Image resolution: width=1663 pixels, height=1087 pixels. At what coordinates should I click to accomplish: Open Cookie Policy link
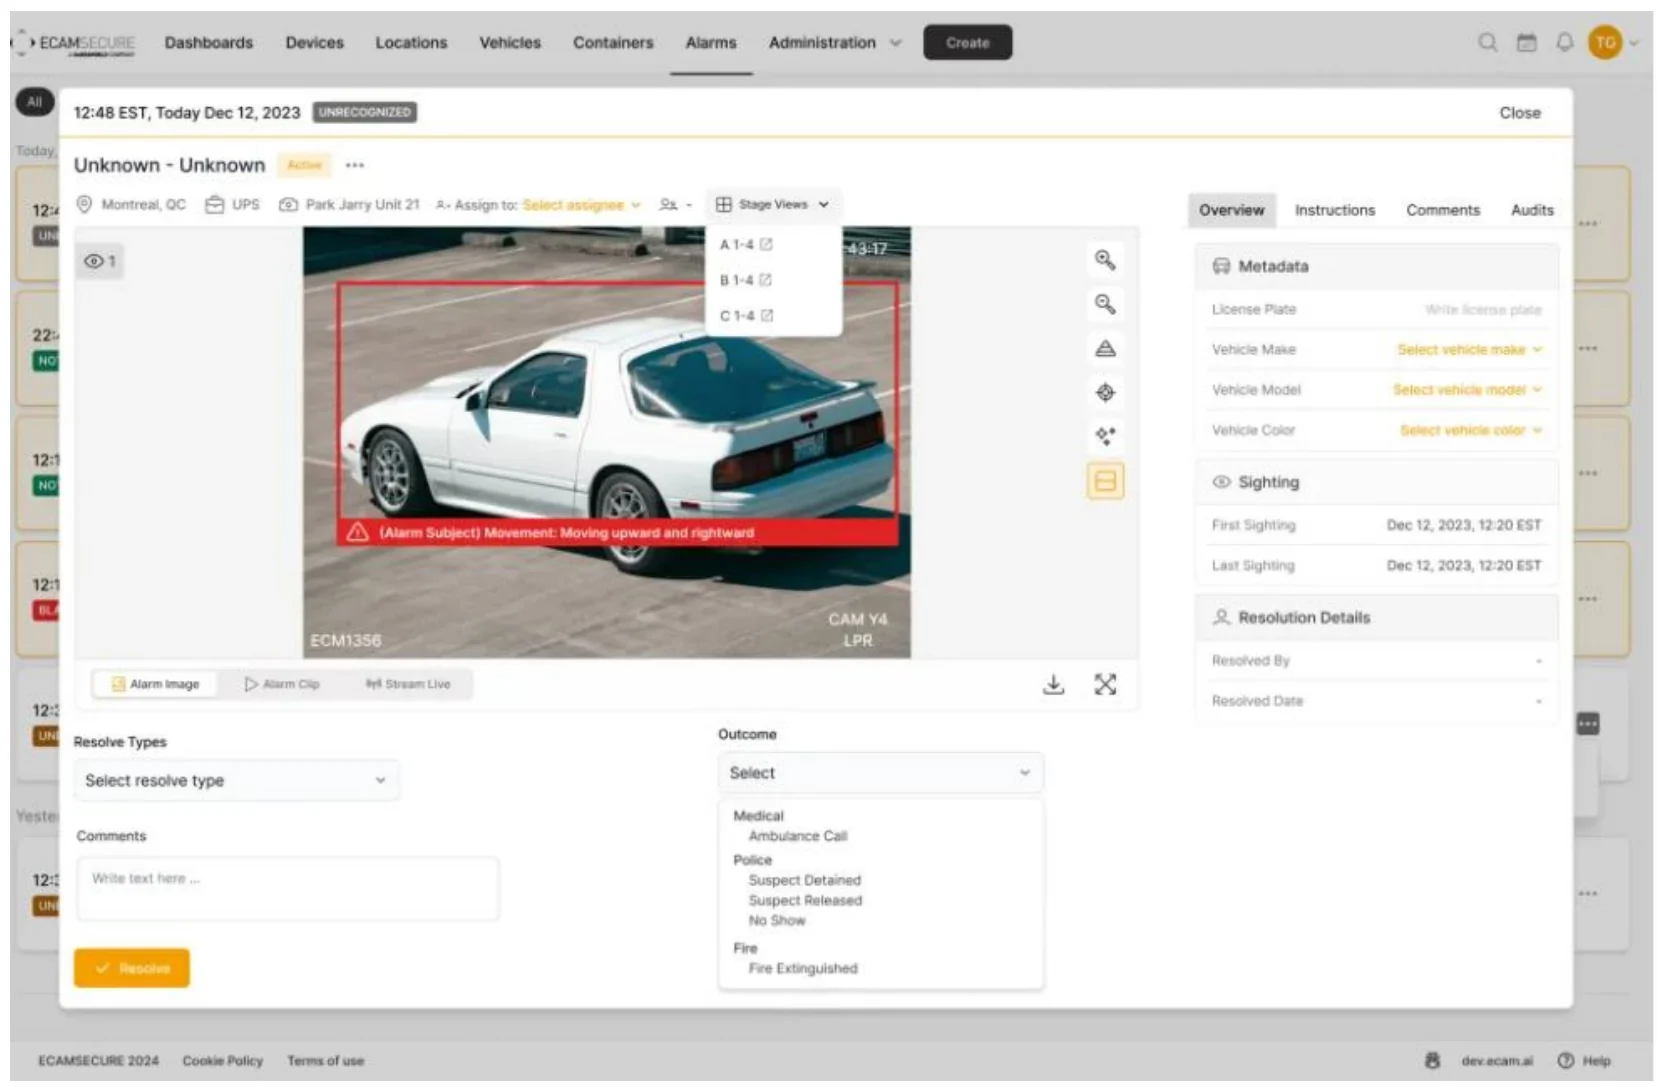coord(222,1060)
